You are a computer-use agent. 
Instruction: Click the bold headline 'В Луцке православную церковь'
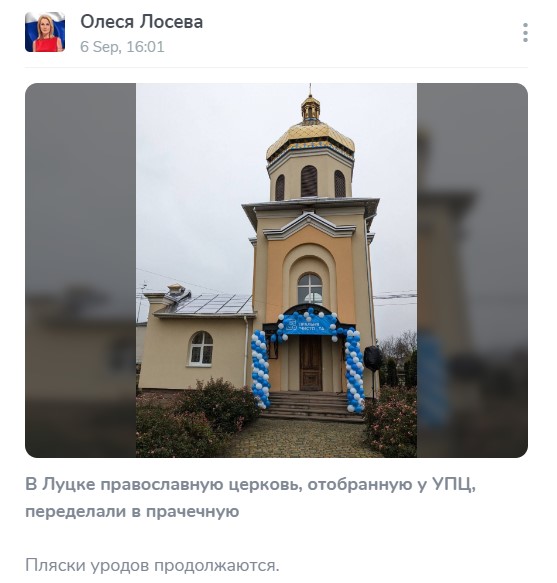point(164,485)
